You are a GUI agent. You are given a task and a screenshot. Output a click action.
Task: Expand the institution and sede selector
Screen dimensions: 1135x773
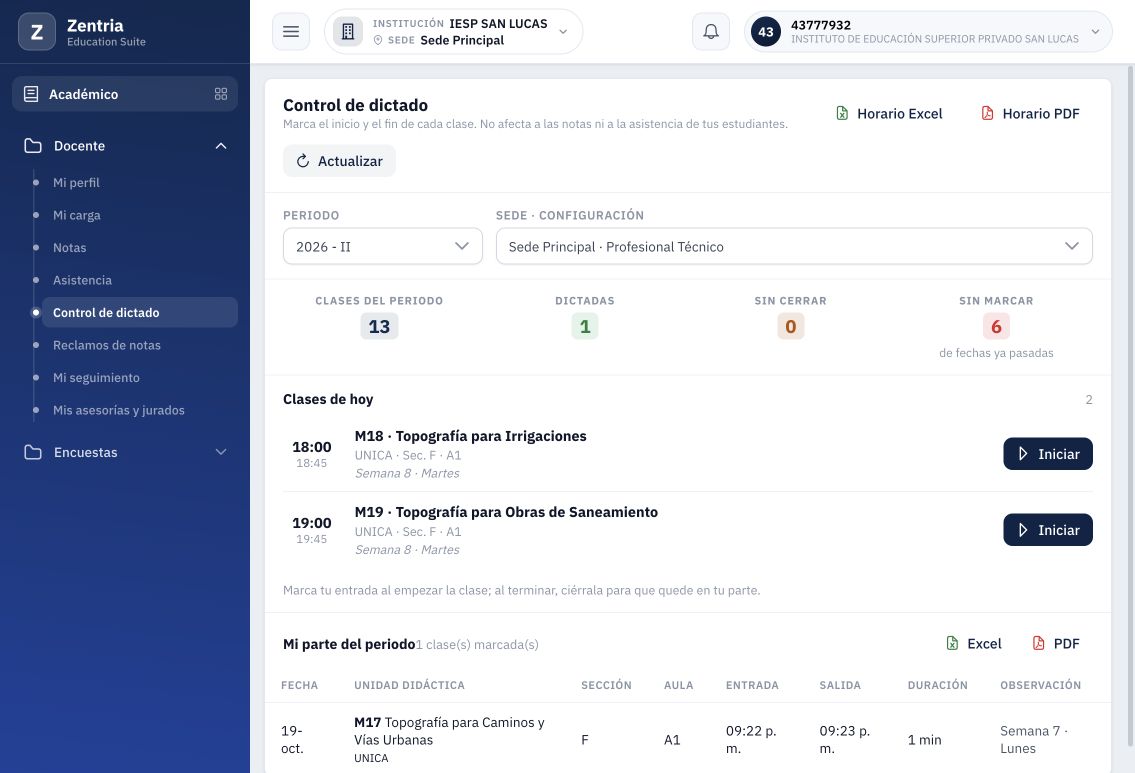pos(454,32)
